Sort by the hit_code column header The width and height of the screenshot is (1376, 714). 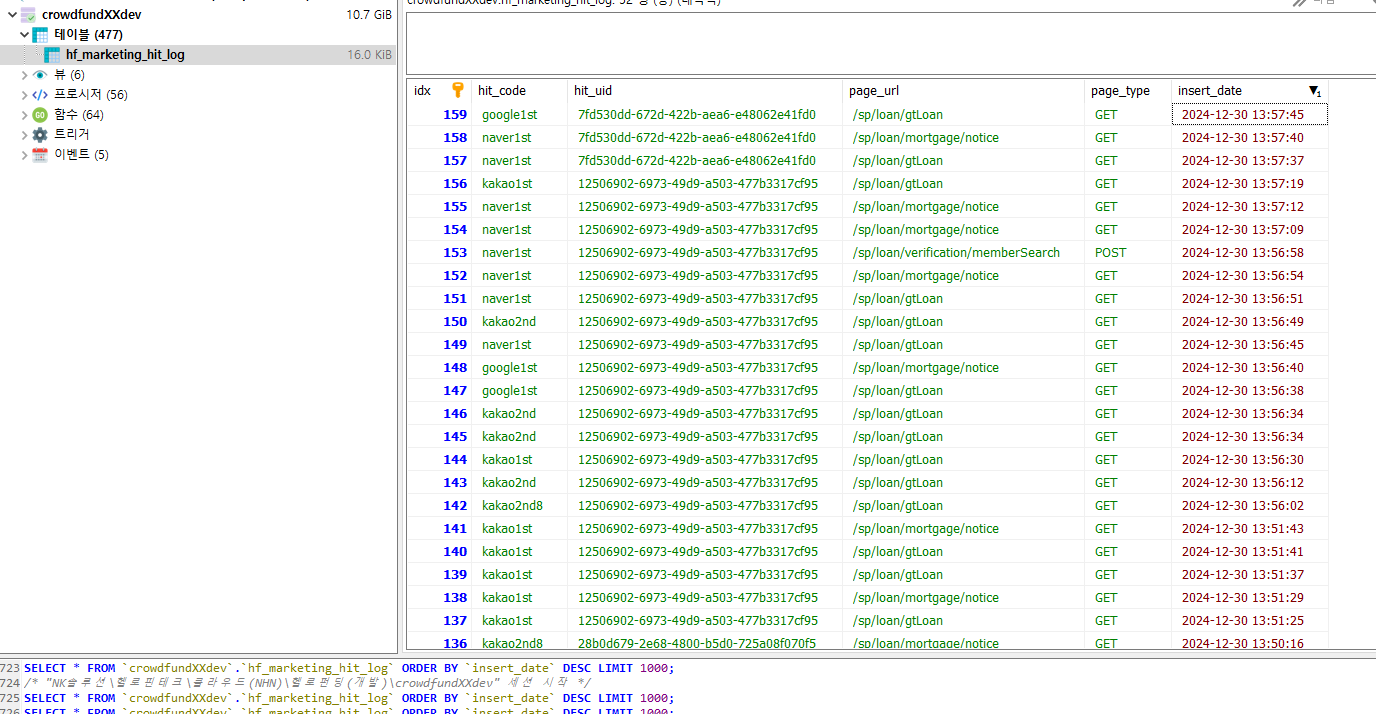click(519, 90)
